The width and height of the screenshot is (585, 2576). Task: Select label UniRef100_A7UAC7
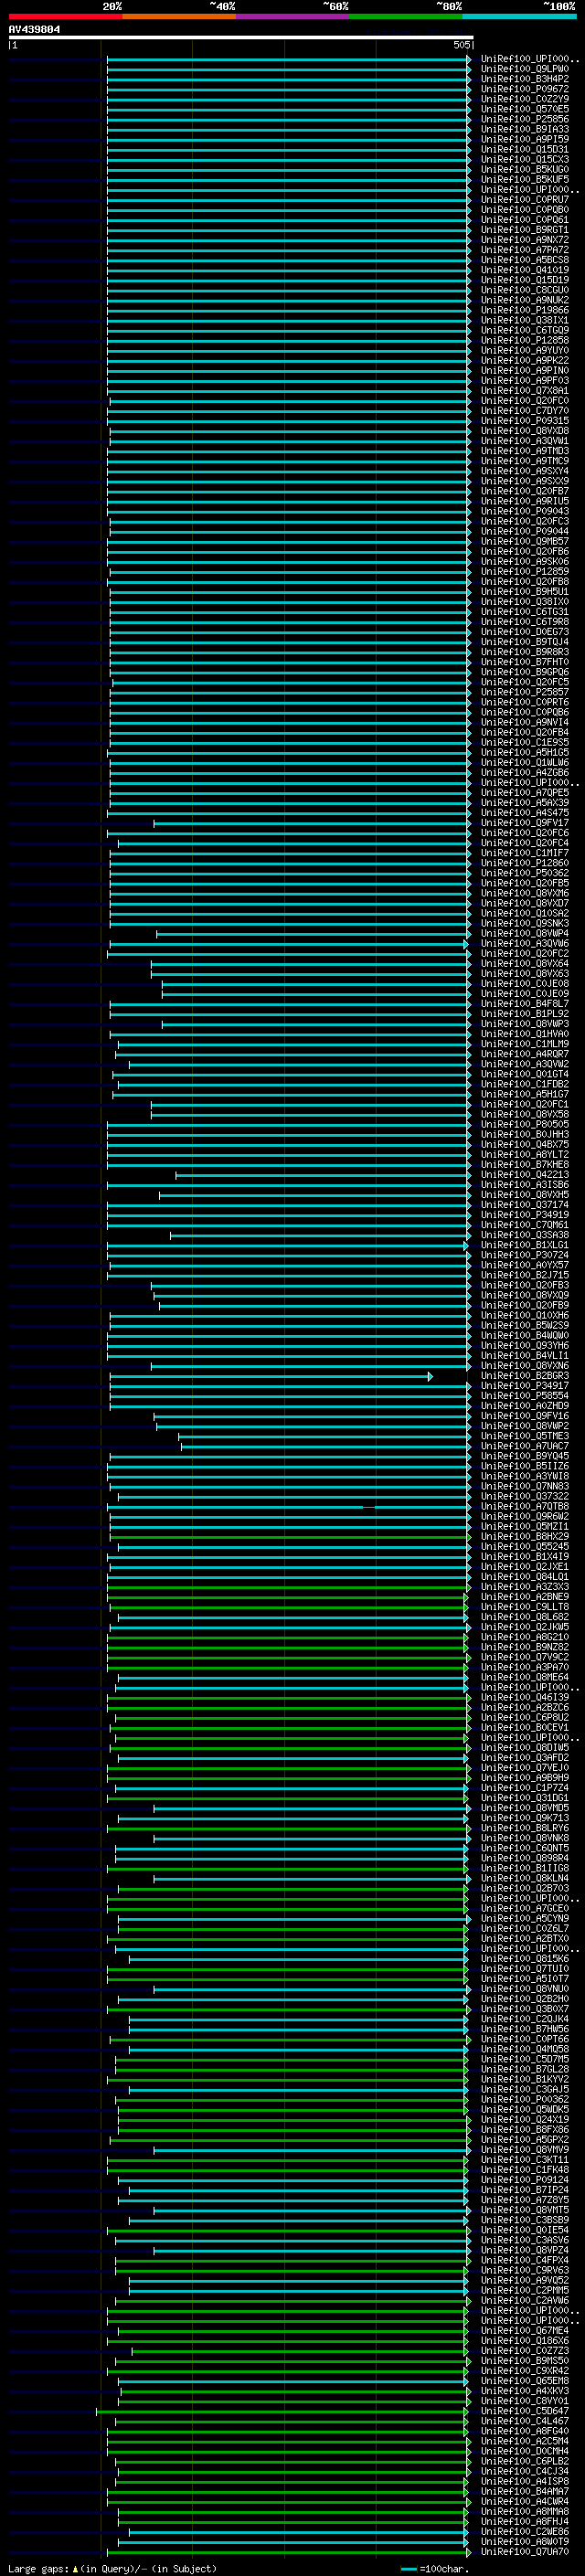pos(525,1446)
